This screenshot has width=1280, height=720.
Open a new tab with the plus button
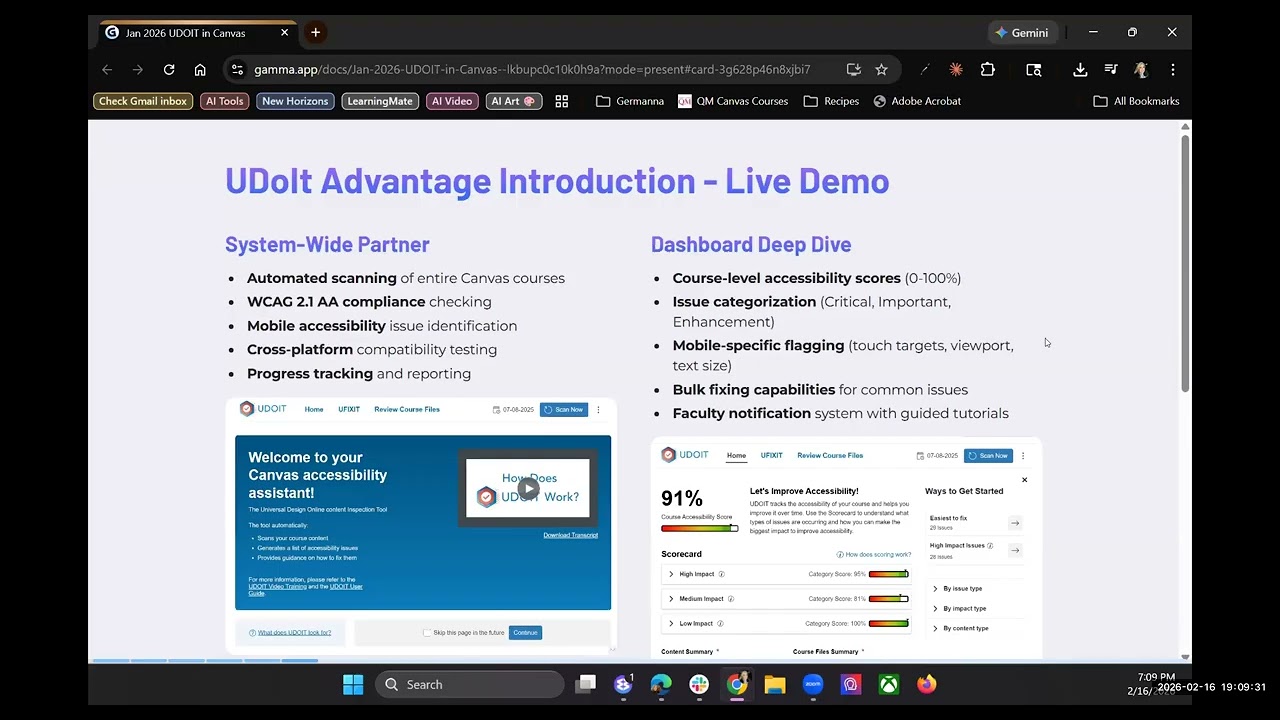click(x=315, y=32)
